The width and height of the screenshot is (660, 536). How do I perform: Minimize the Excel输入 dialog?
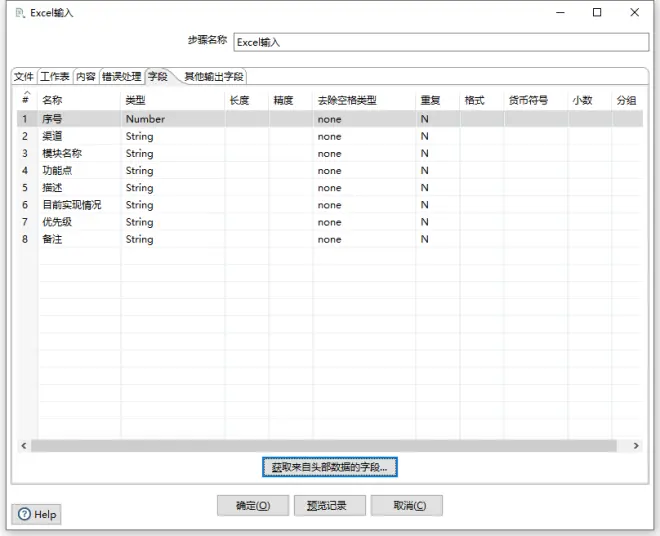[x=560, y=13]
